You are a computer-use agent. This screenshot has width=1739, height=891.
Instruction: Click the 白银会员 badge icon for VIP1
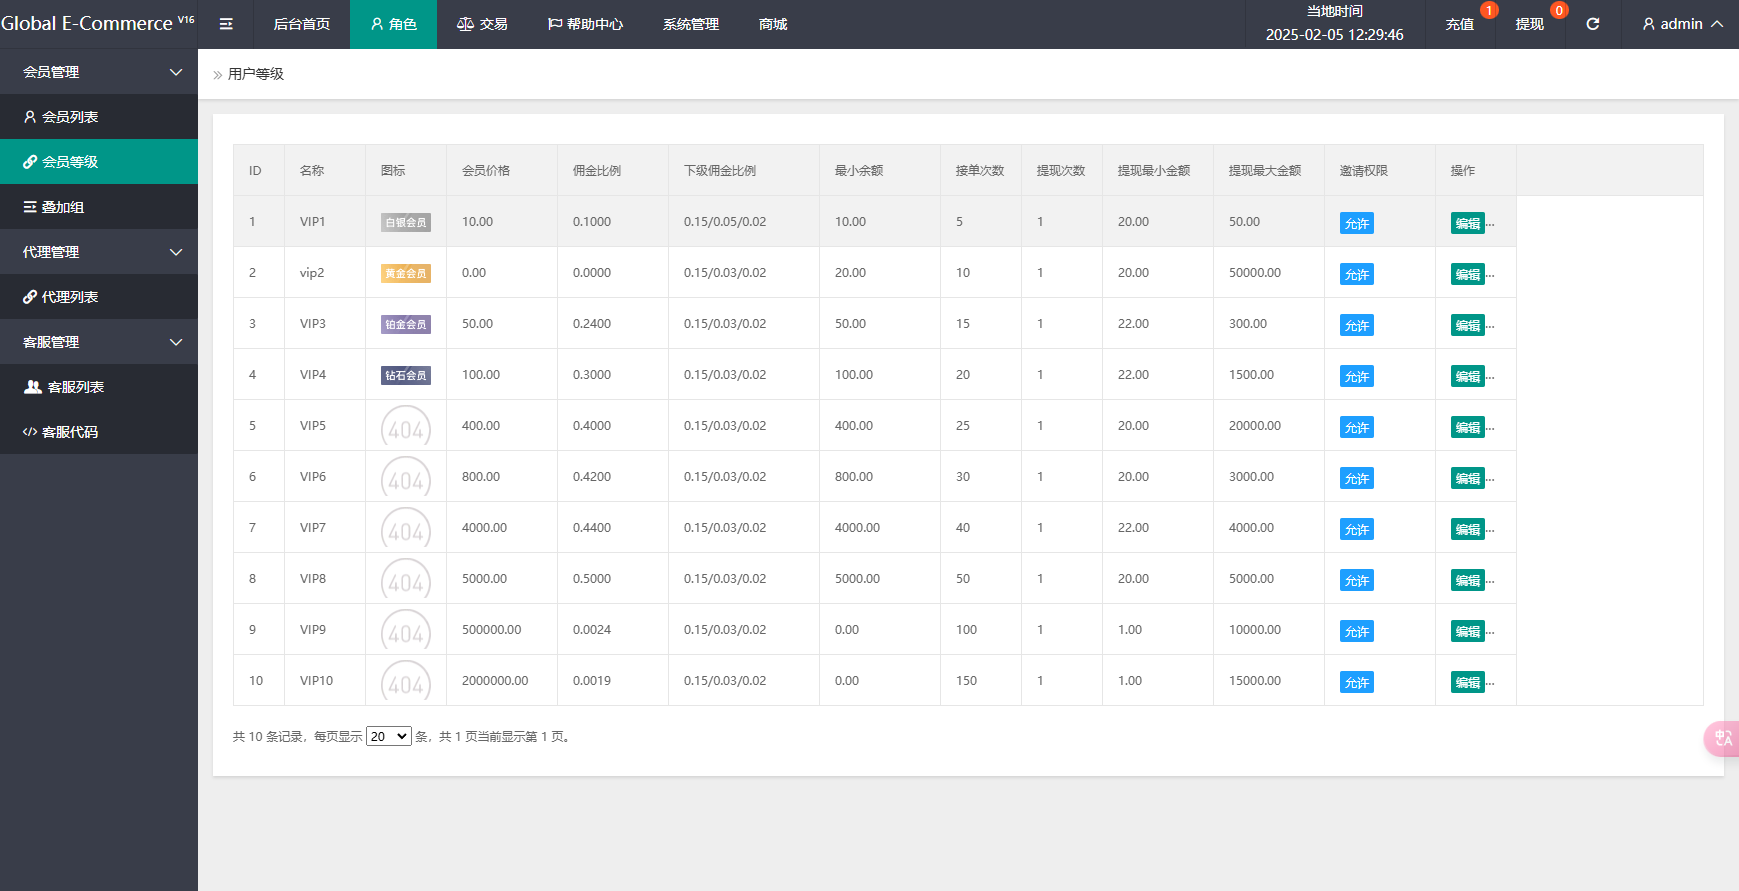click(405, 222)
